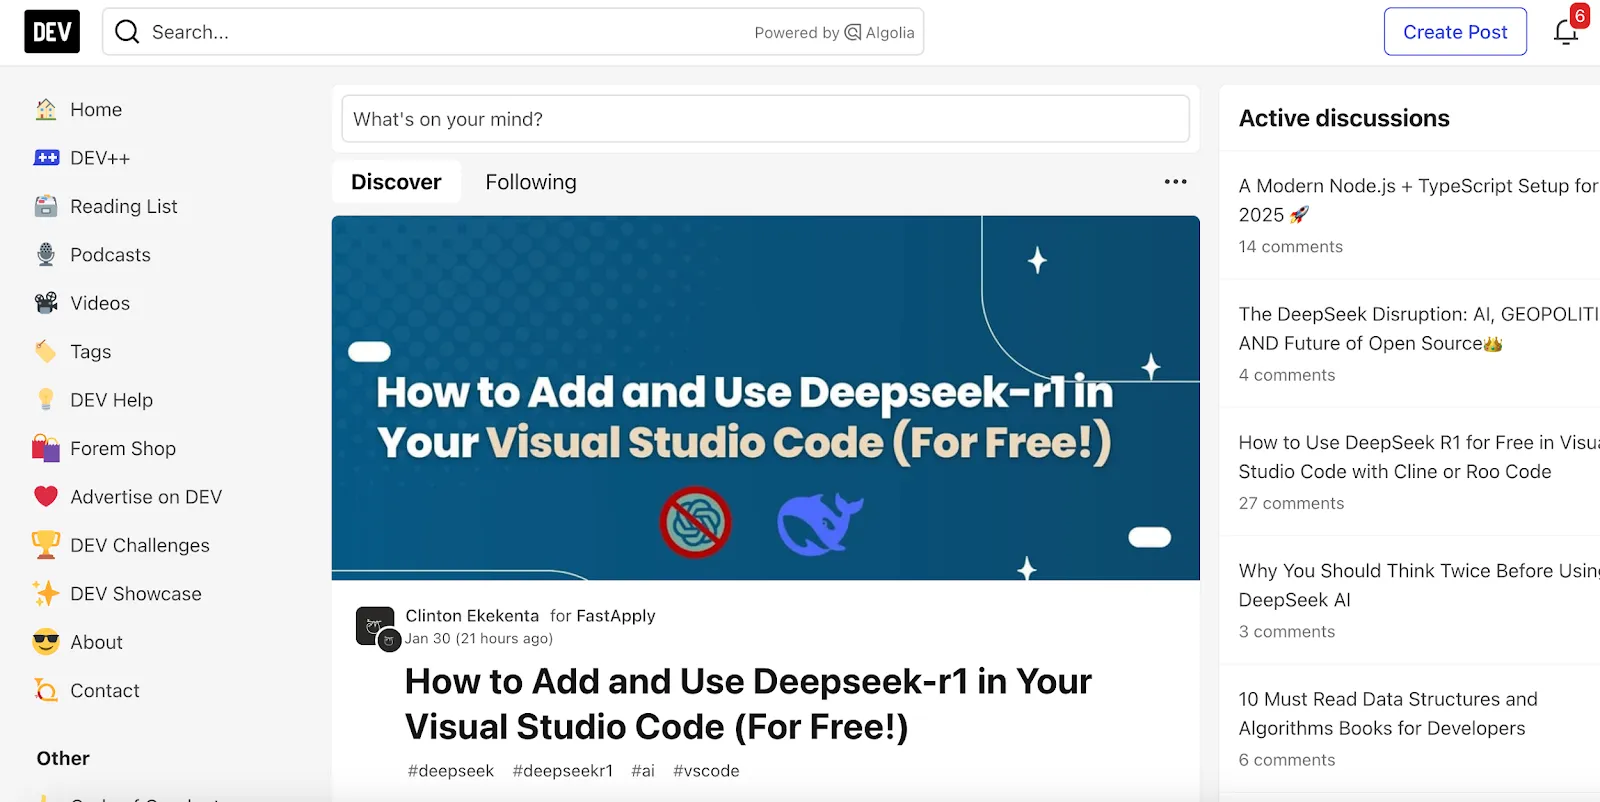Screen dimensions: 1600x802
Task: Open the #deepseekr1 tag
Action: click(x=563, y=771)
